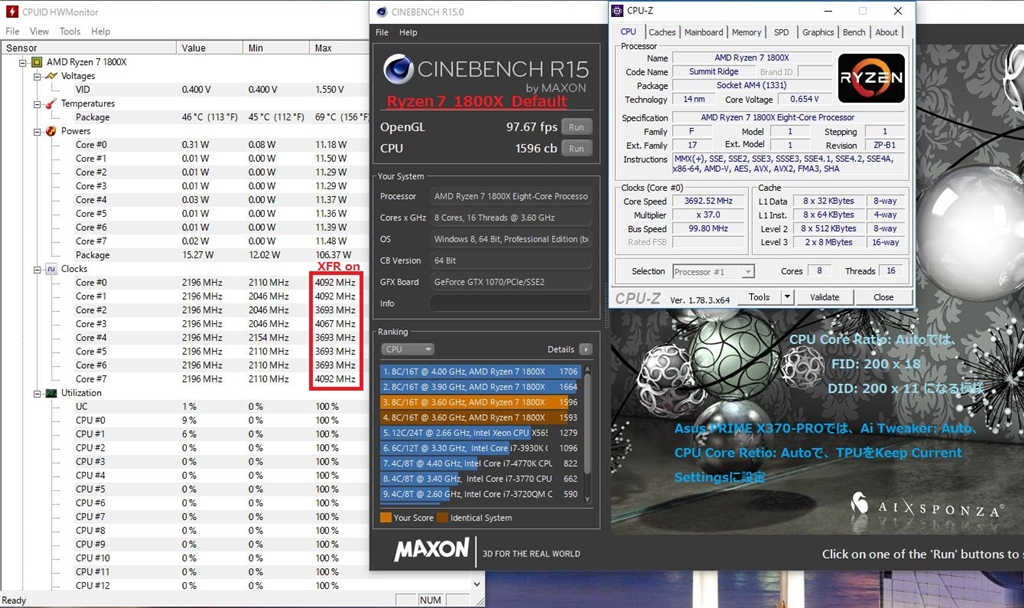The width and height of the screenshot is (1024, 608).
Task: Run the CPU benchmark
Action: point(576,148)
